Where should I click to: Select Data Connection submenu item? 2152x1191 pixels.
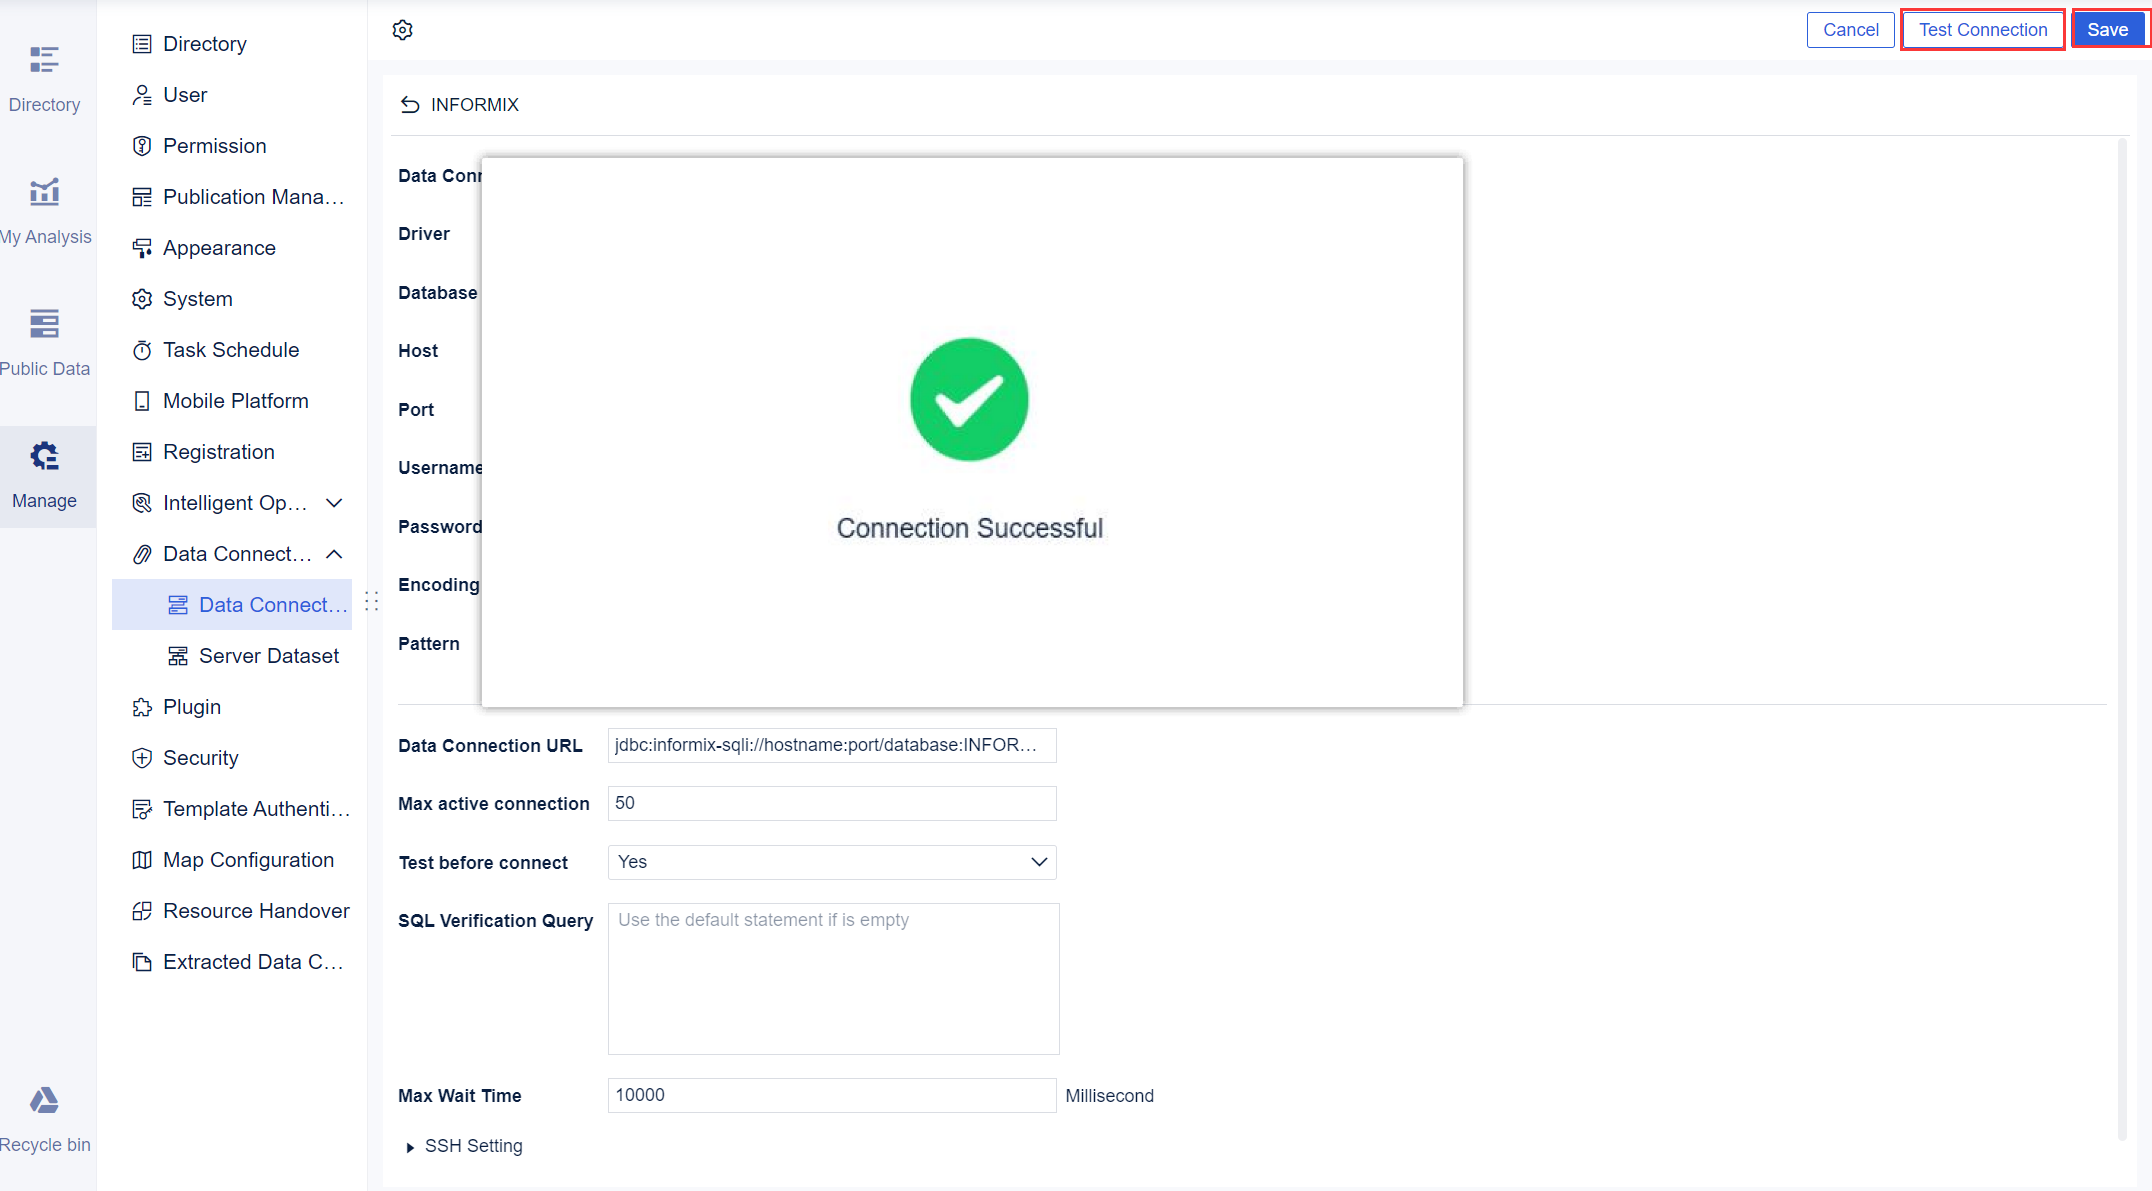(x=232, y=605)
